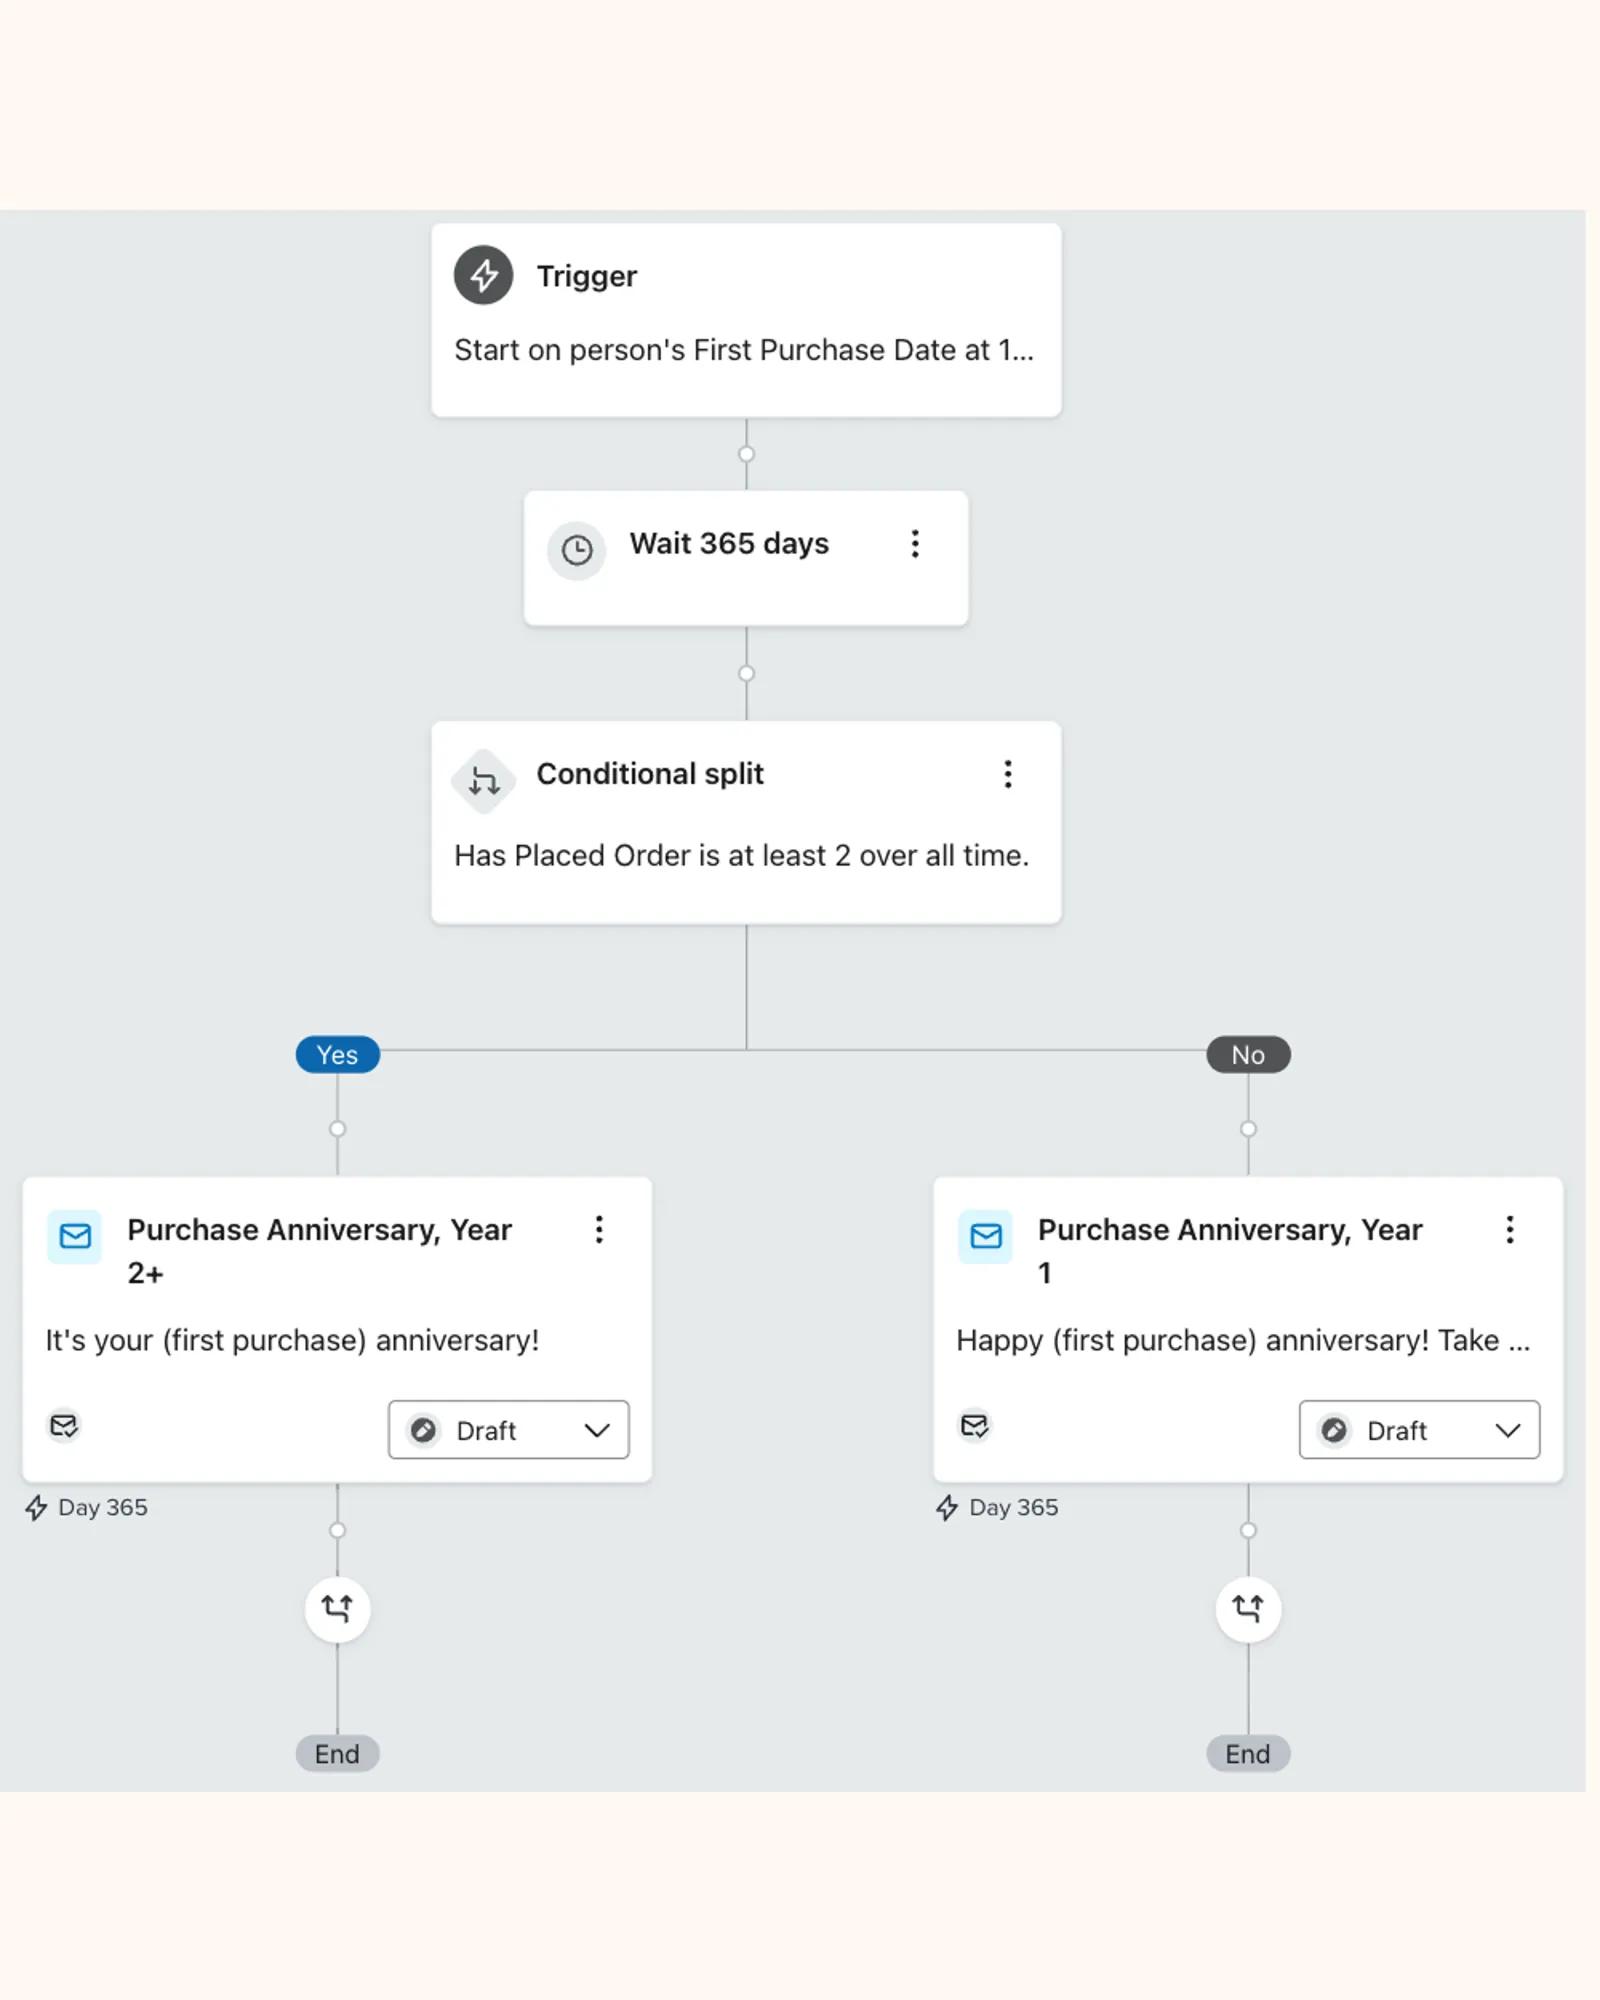Select the No branch pill
The image size is (1600, 2000).
click(x=1248, y=1054)
